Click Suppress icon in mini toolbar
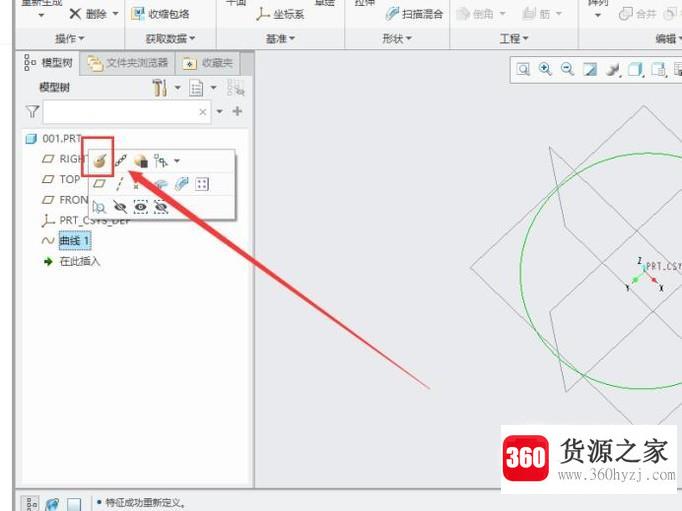 pos(141,161)
